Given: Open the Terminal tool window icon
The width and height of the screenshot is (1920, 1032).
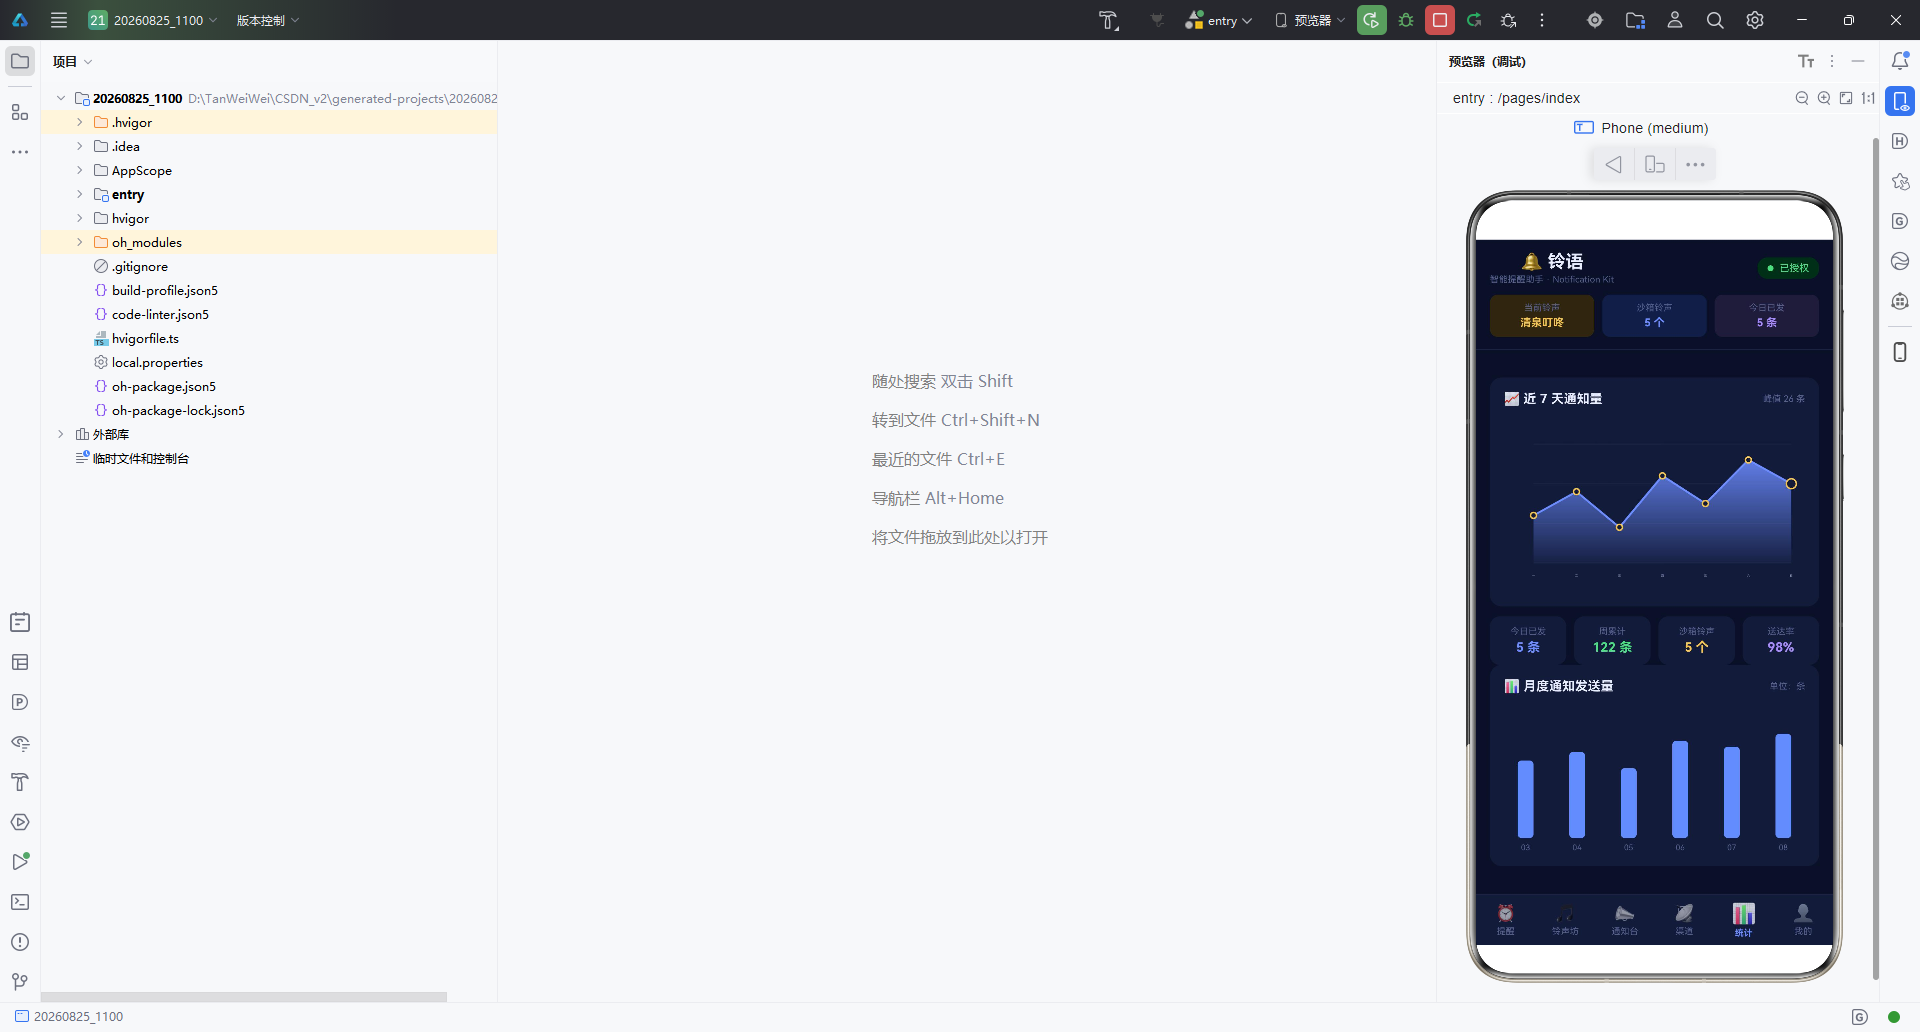Looking at the screenshot, I should point(20,902).
